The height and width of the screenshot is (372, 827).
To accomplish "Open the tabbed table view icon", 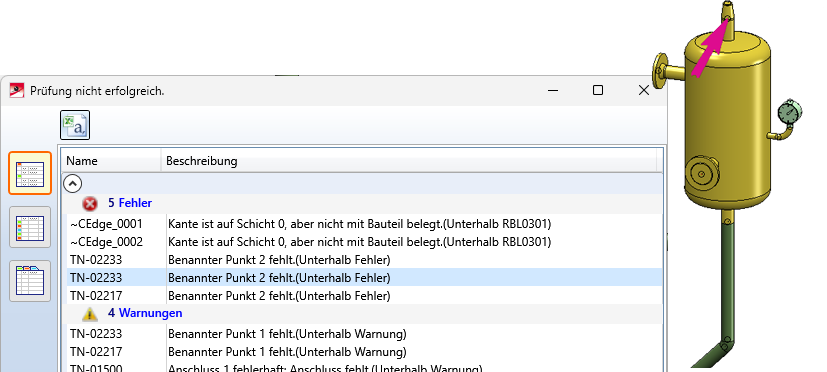I will tap(30, 281).
